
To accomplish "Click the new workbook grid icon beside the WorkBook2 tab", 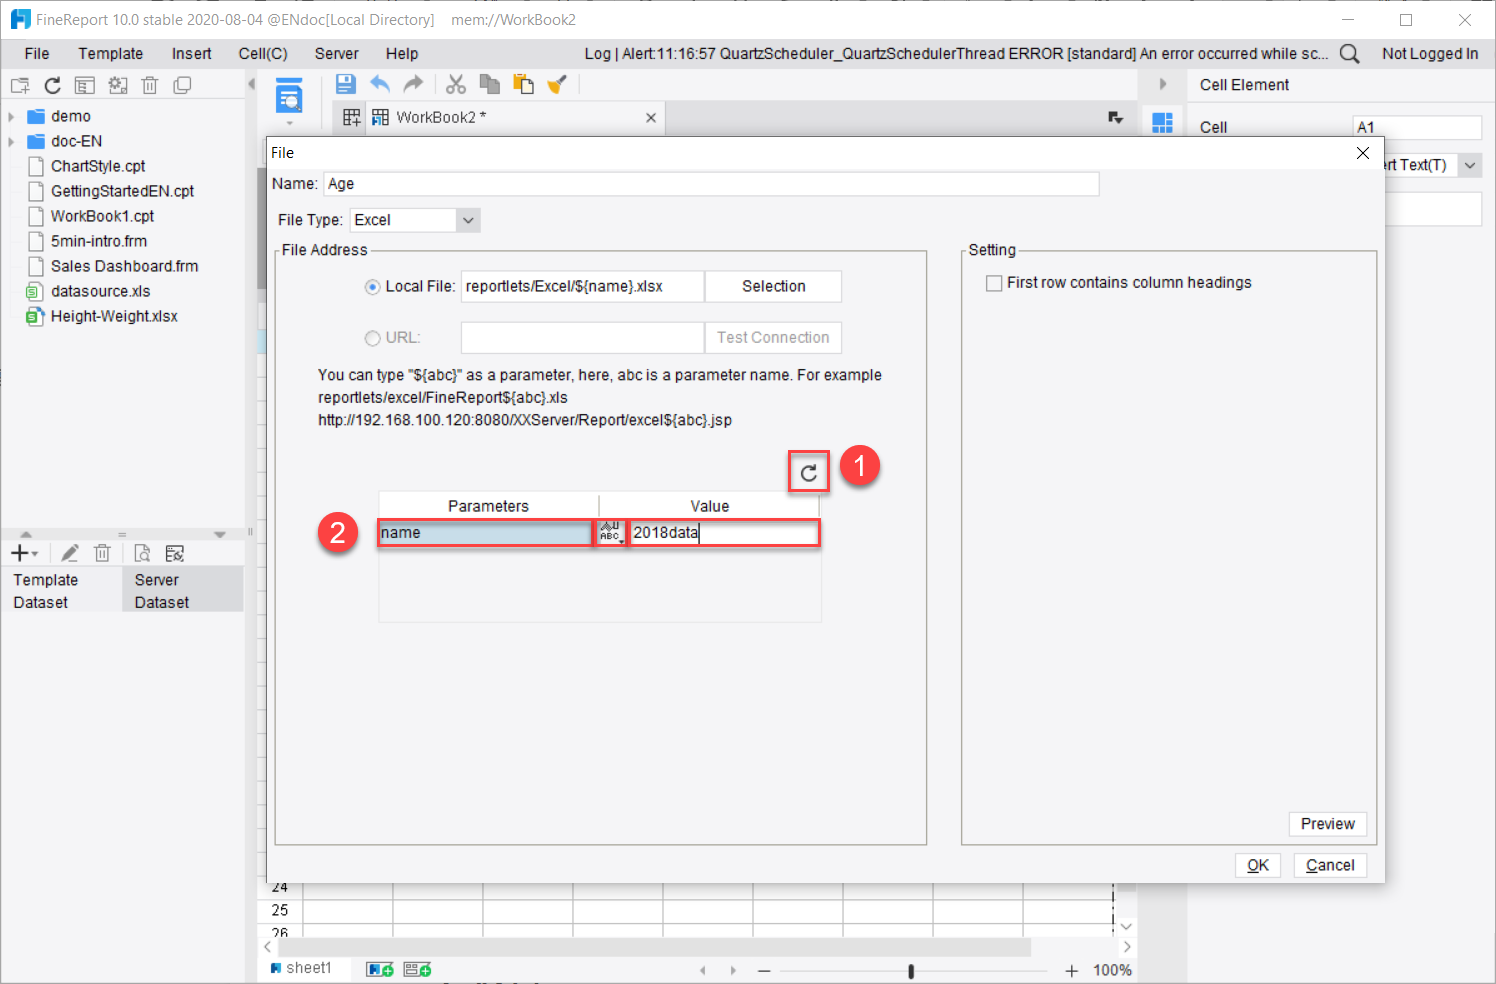I will coord(351,117).
